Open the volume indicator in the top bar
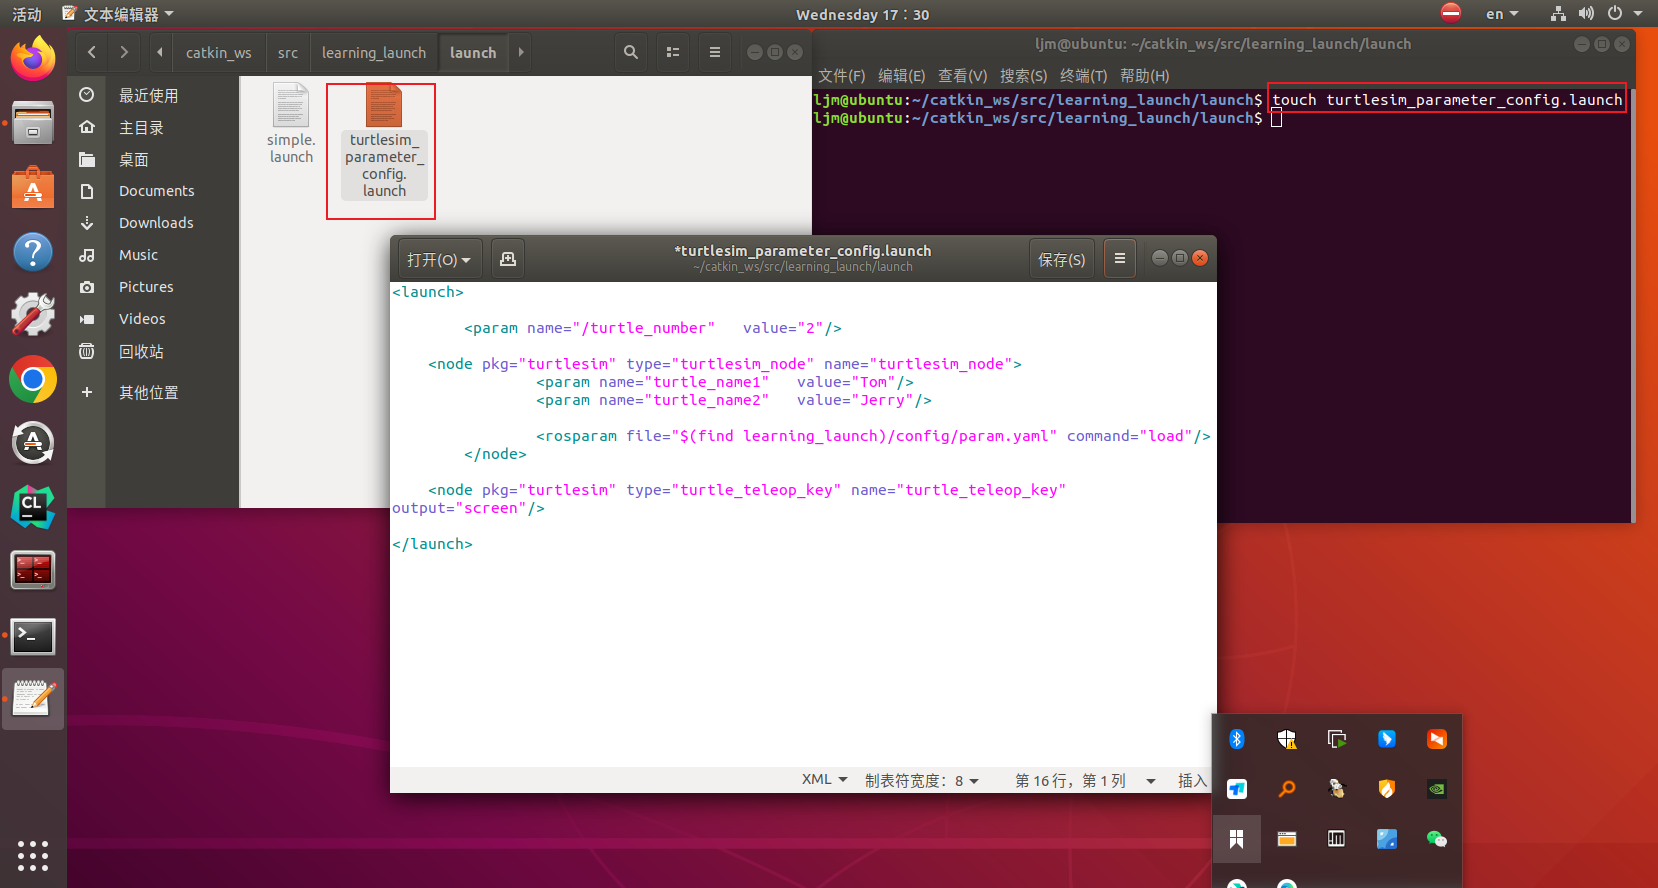The image size is (1658, 888). click(1586, 14)
